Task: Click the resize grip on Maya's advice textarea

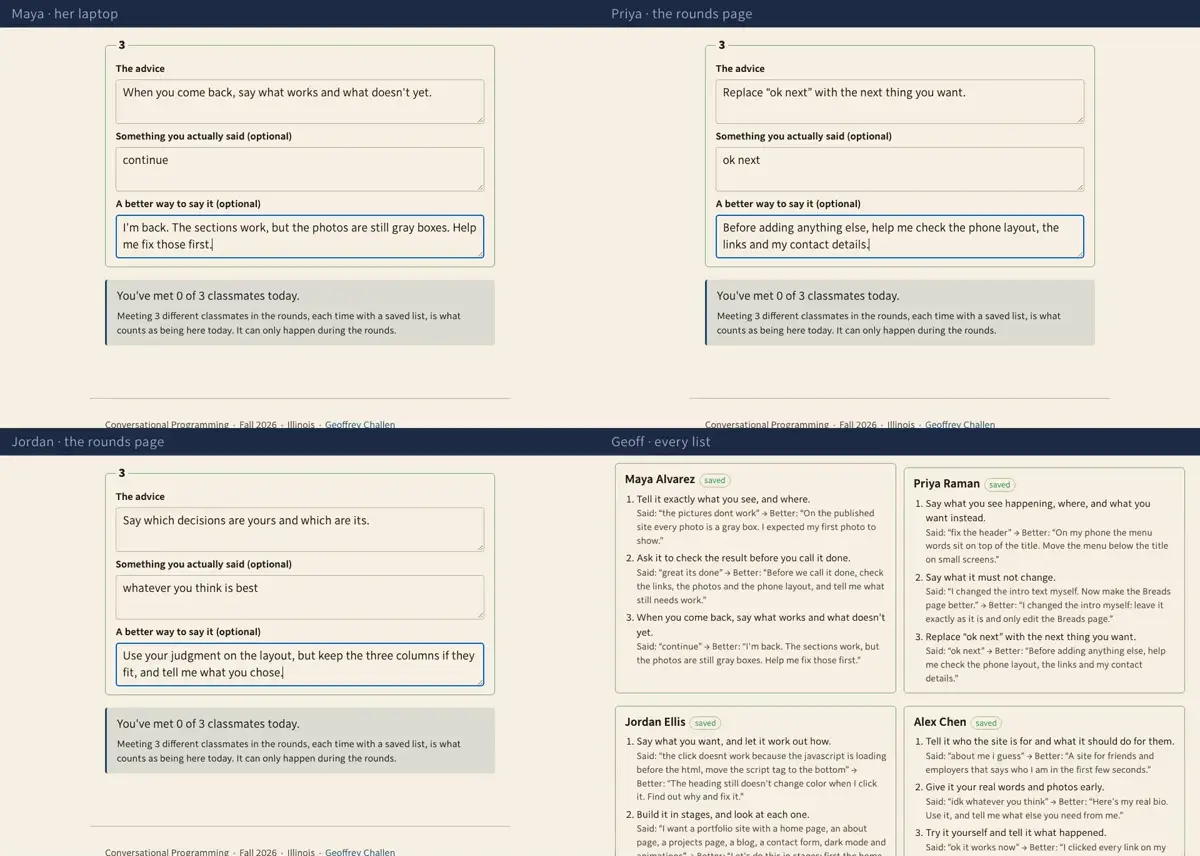Action: [x=479, y=118]
